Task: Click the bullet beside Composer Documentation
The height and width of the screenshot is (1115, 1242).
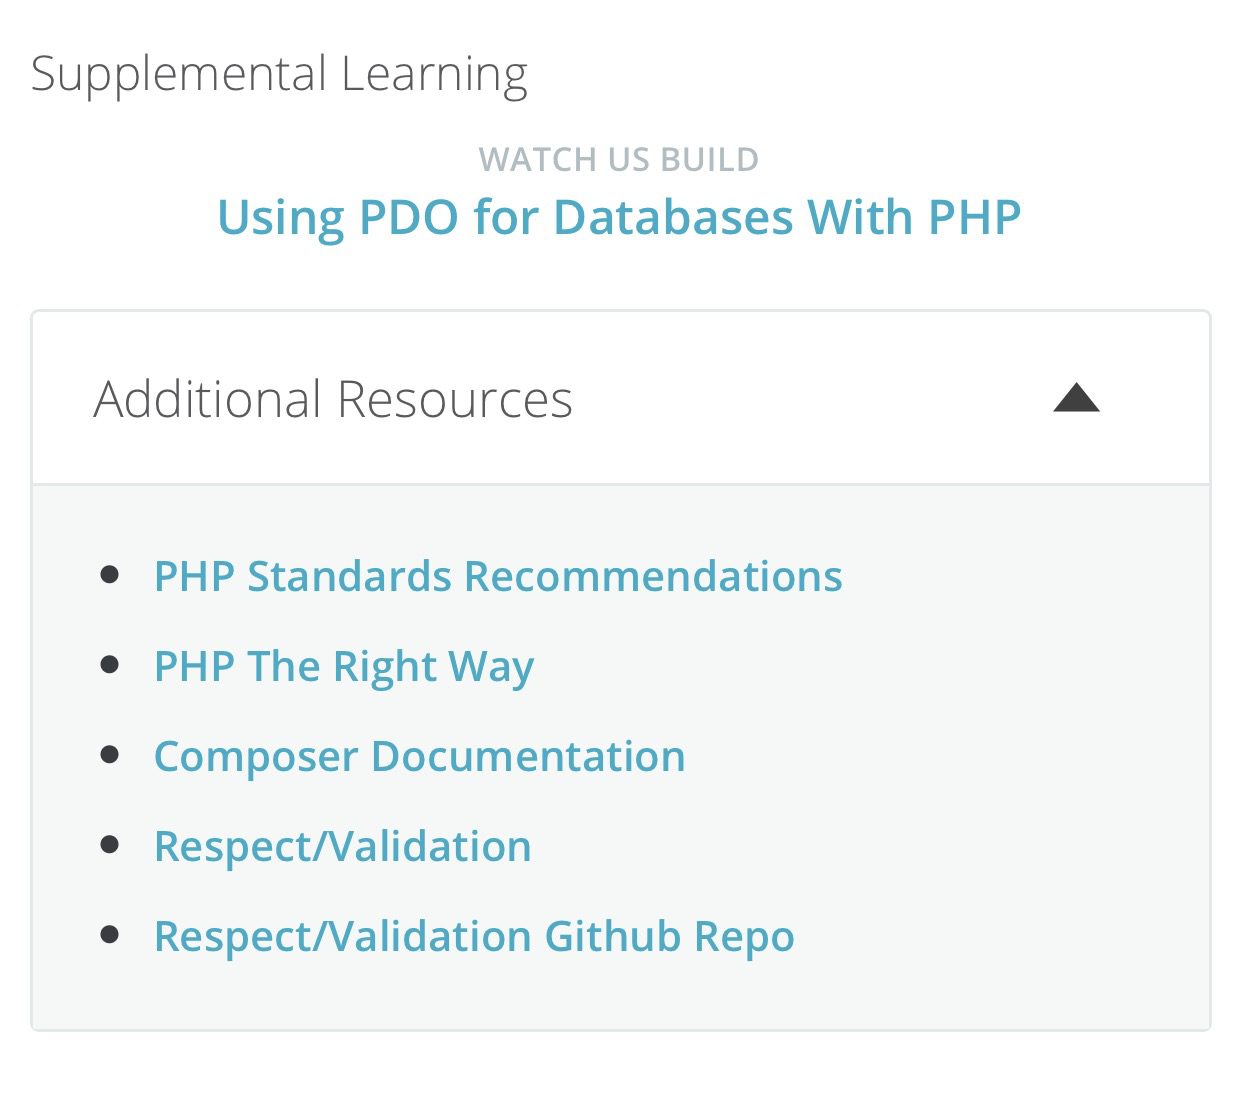Action: [x=113, y=755]
